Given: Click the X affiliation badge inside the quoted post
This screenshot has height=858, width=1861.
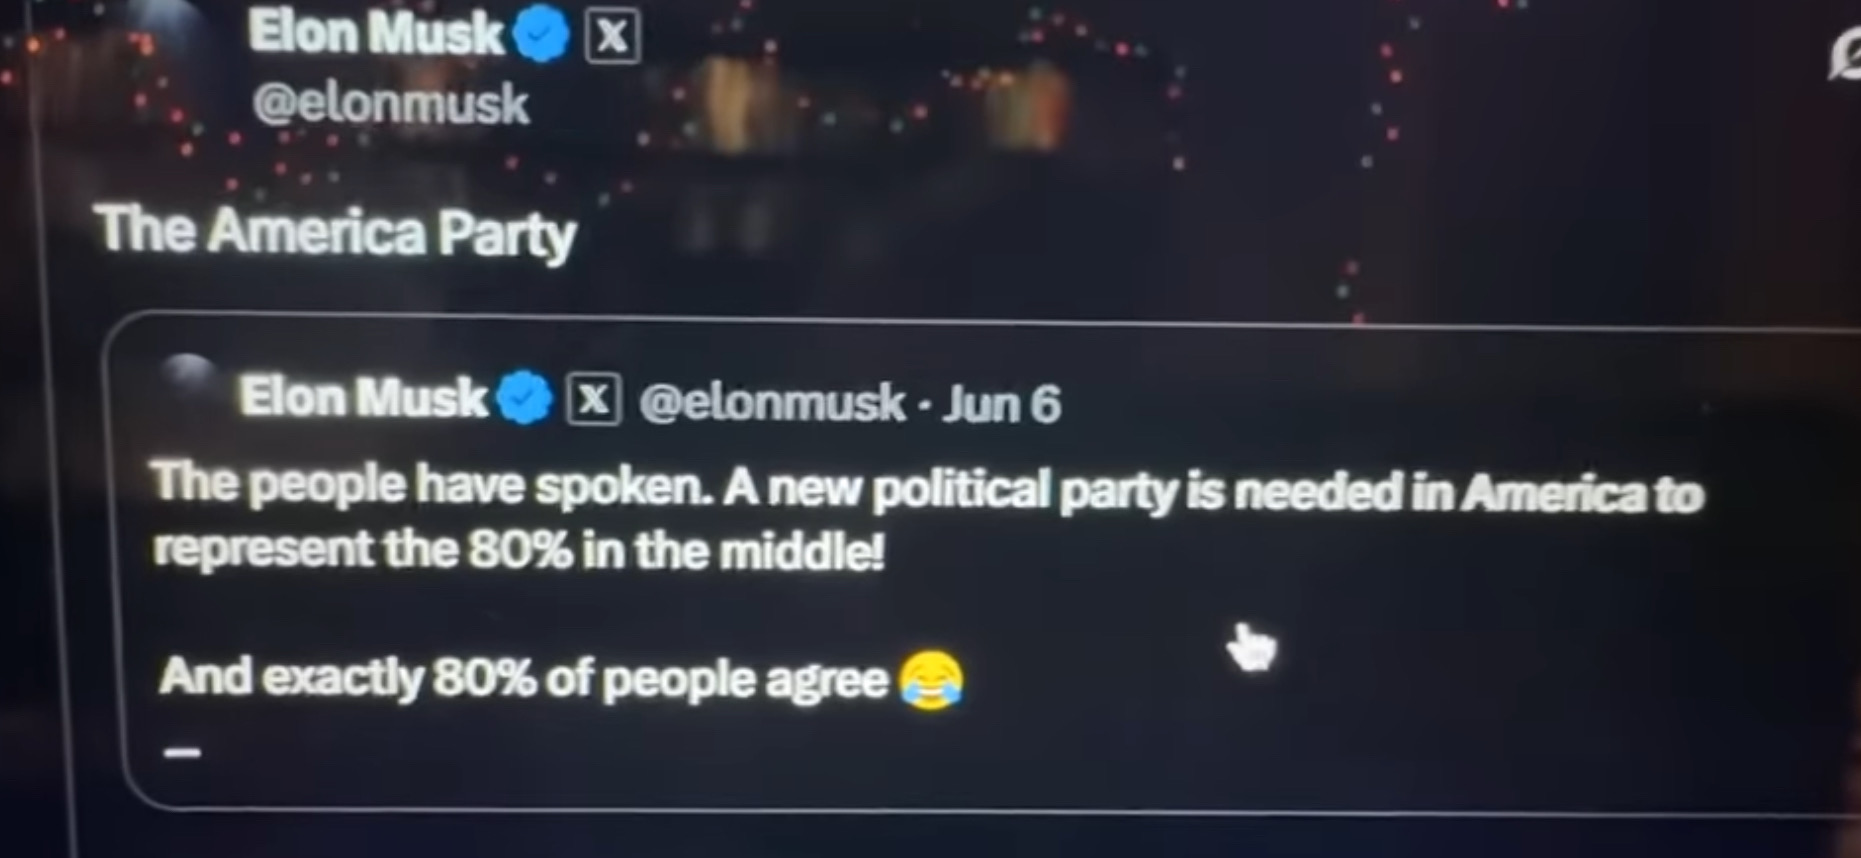Looking at the screenshot, I should [x=594, y=400].
